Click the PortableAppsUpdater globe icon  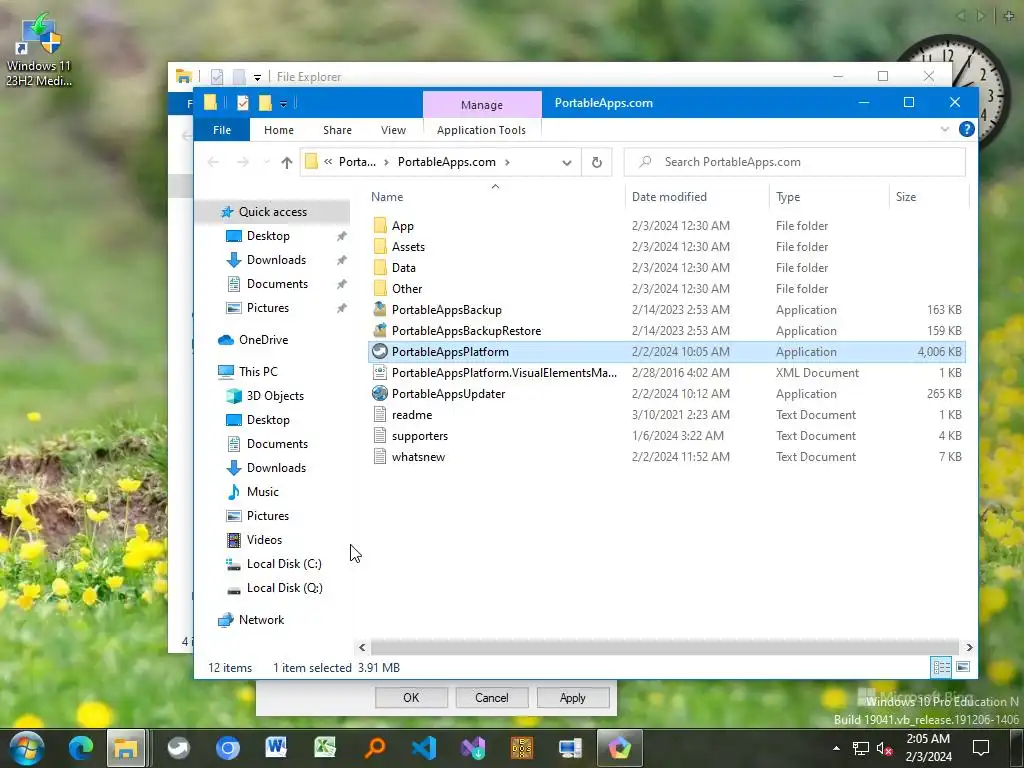(379, 393)
